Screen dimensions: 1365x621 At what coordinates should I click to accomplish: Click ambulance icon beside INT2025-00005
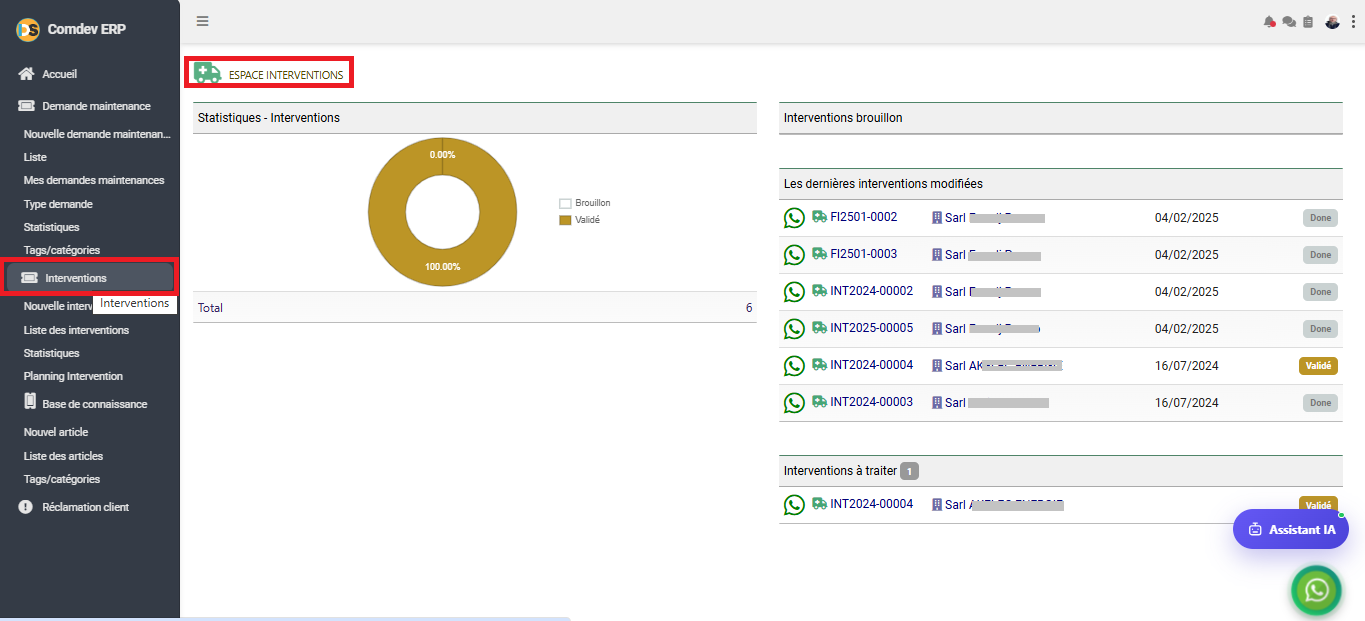coord(819,327)
